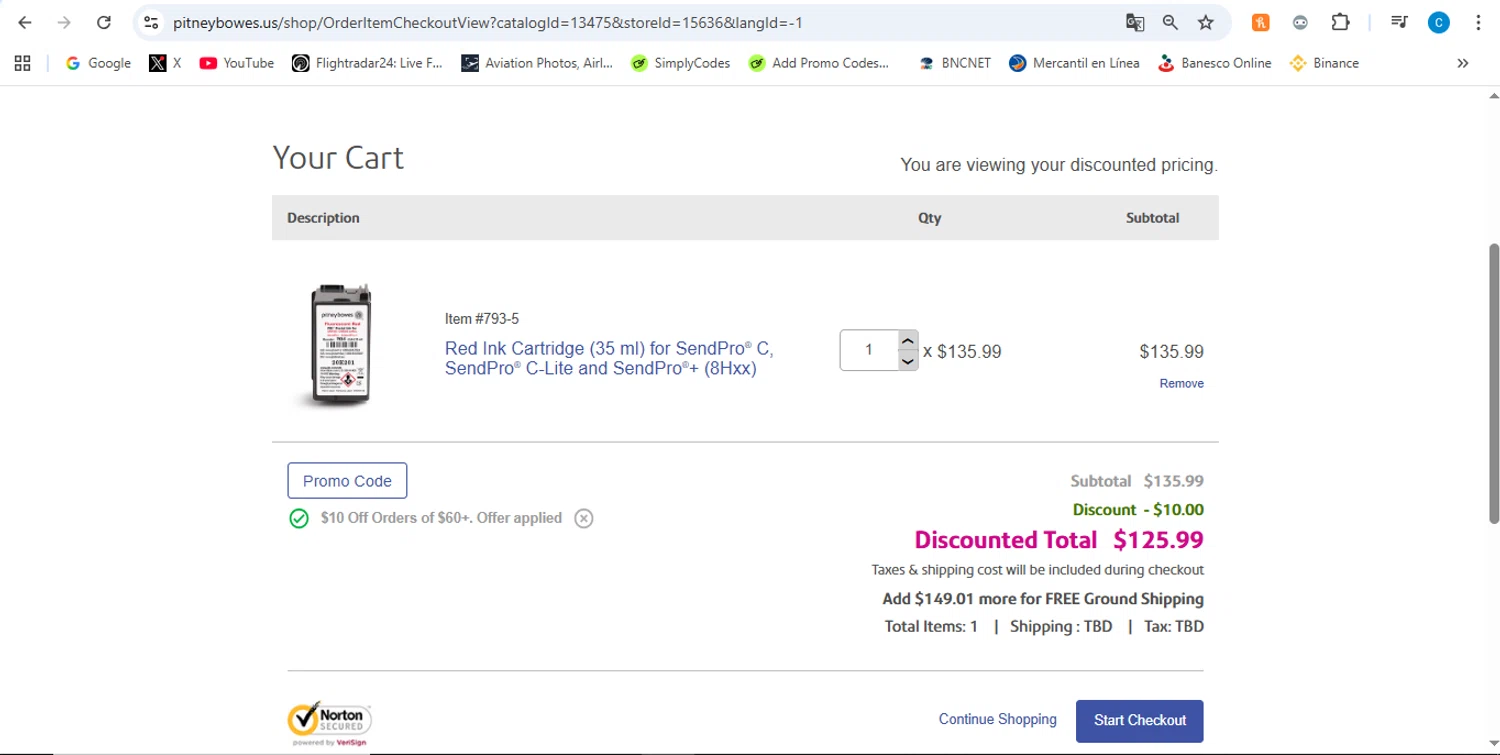Screen dimensions: 1500x755
Task: Click the Start Checkout button
Action: pyautogui.click(x=1140, y=720)
